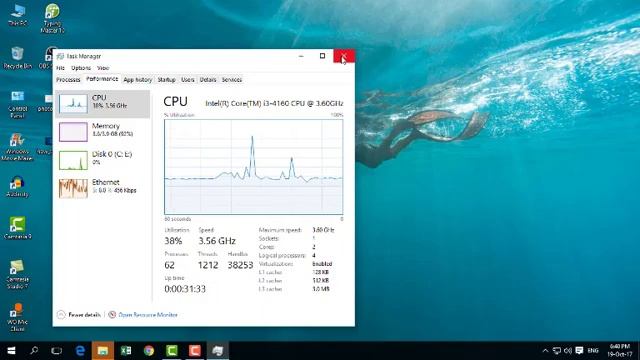The image size is (640, 360).
Task: Open Typing Master 10 desktop icon
Action: pyautogui.click(x=52, y=18)
